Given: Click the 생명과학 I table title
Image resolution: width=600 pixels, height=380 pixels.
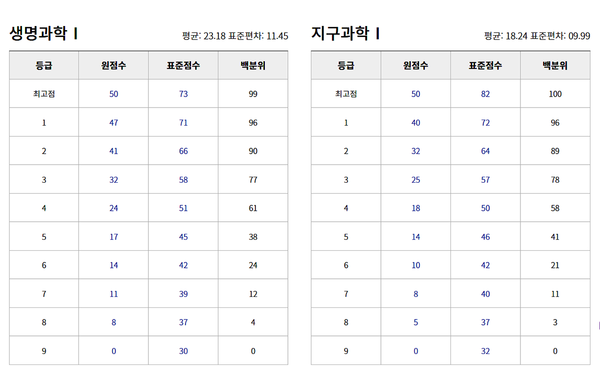Looking at the screenshot, I should 44,33.
